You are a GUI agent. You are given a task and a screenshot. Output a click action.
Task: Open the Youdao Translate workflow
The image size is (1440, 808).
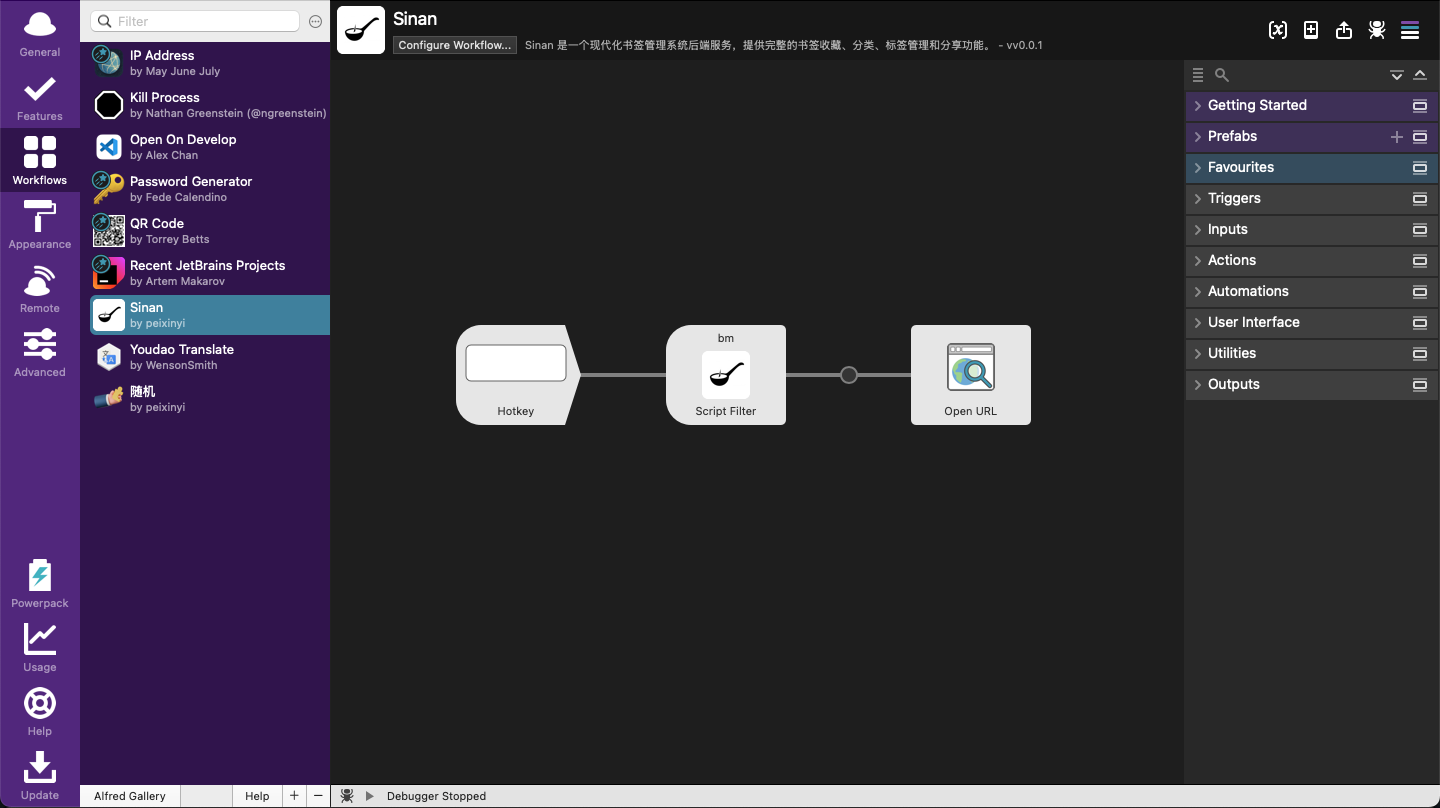(x=210, y=357)
